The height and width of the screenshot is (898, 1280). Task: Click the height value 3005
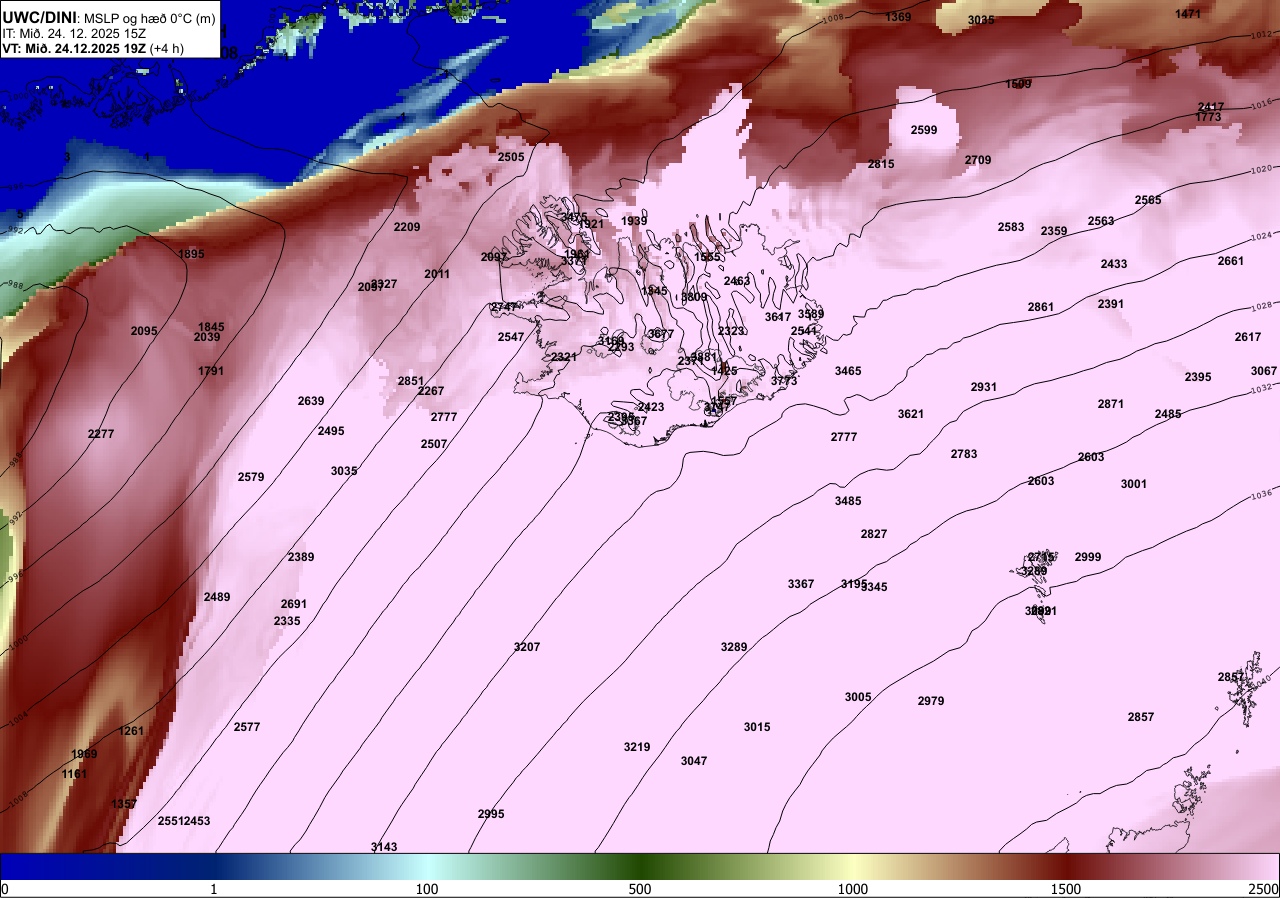tap(858, 697)
